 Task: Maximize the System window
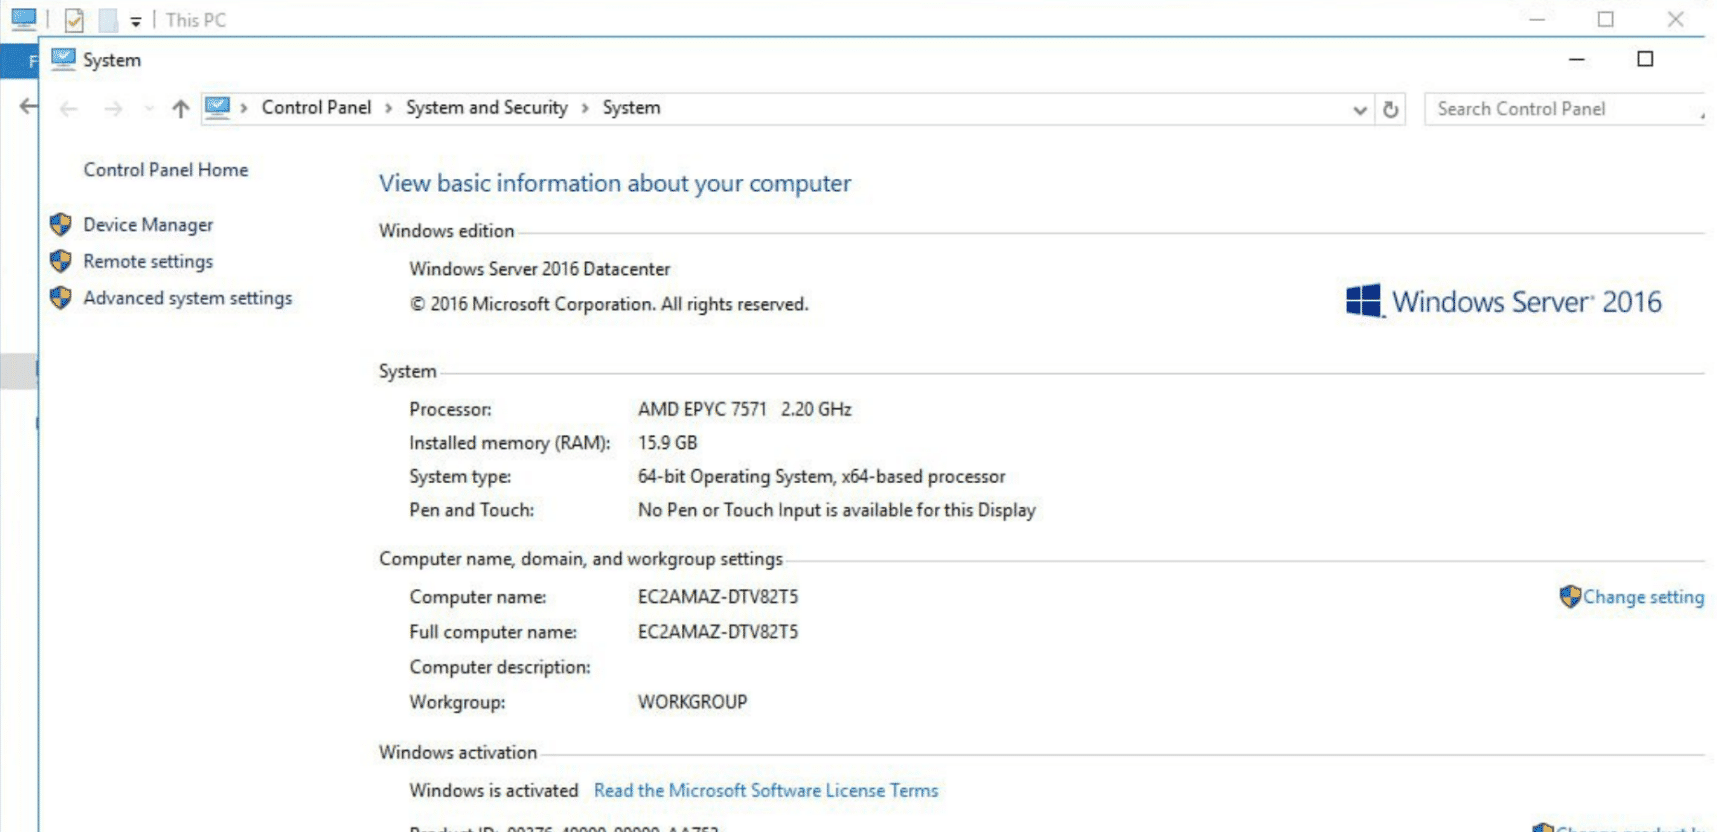1645,59
